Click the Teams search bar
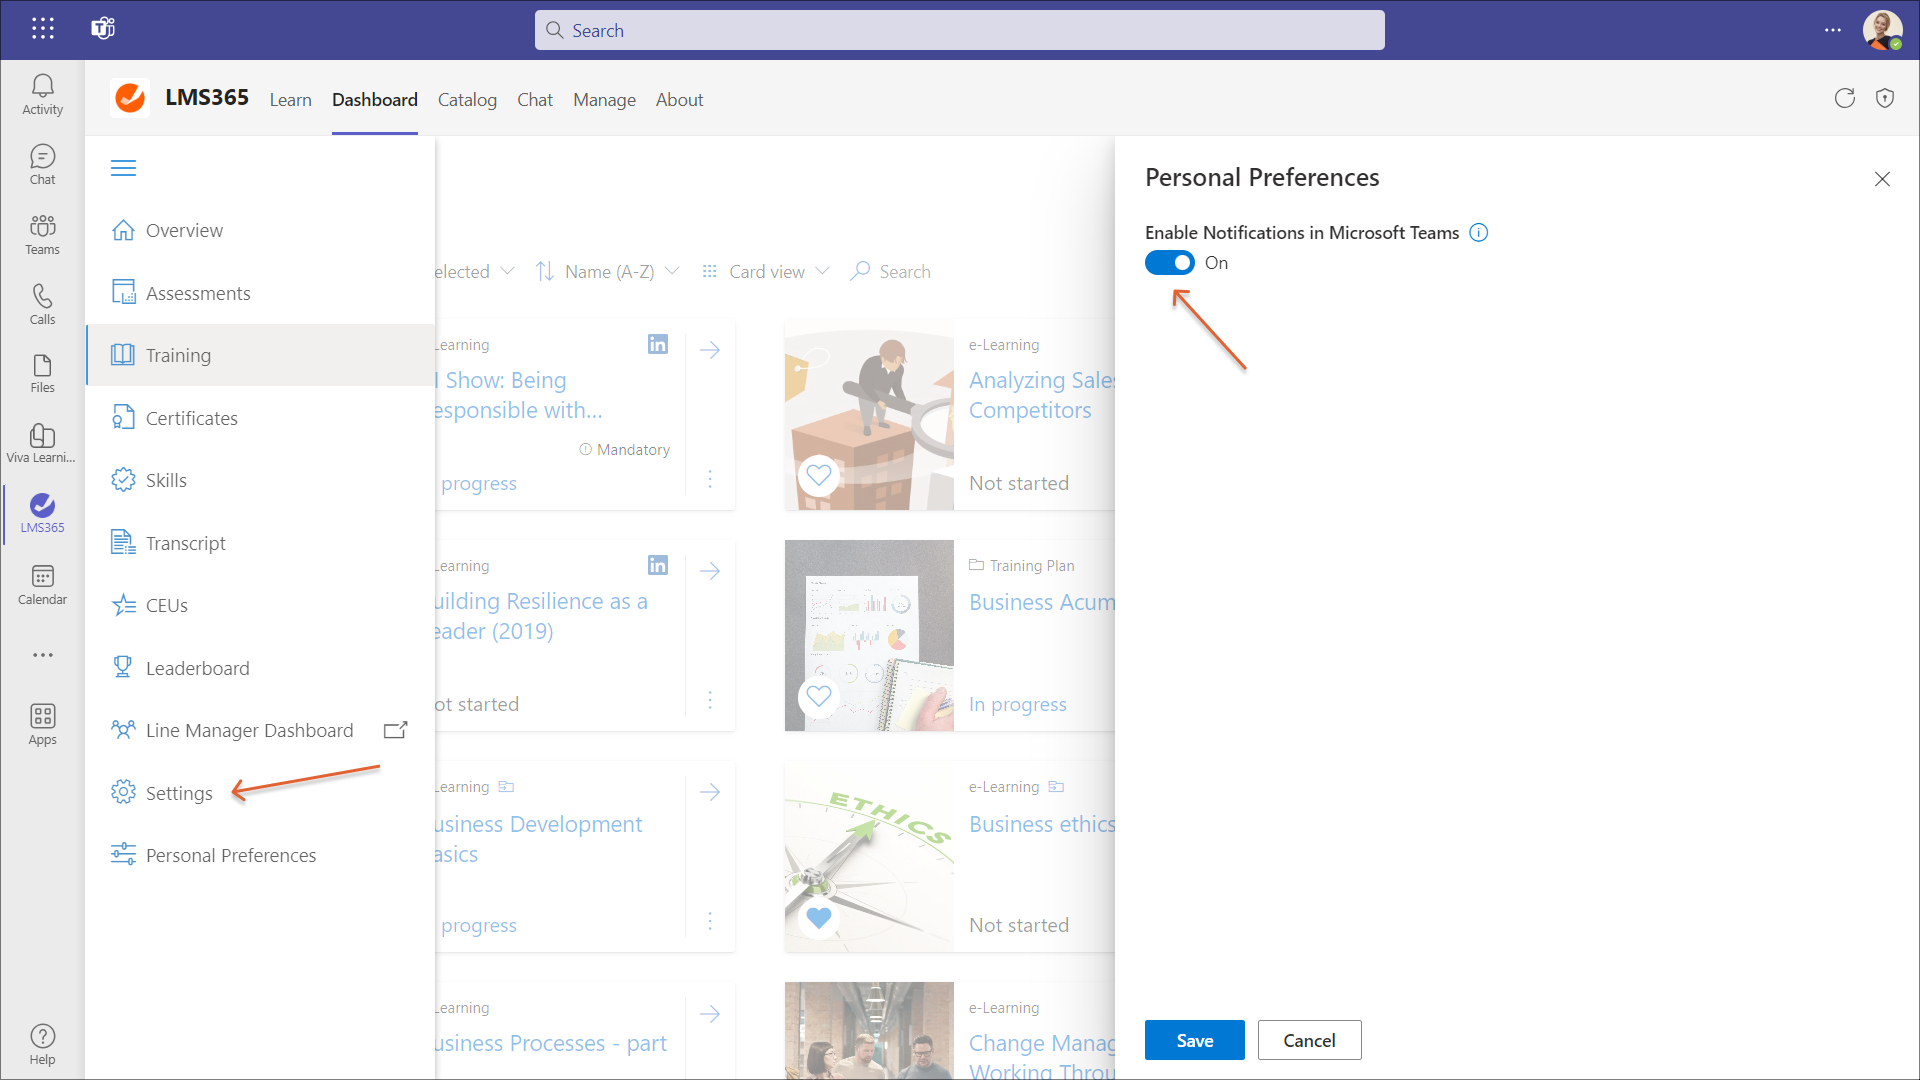The height and width of the screenshot is (1080, 1920). [x=959, y=30]
